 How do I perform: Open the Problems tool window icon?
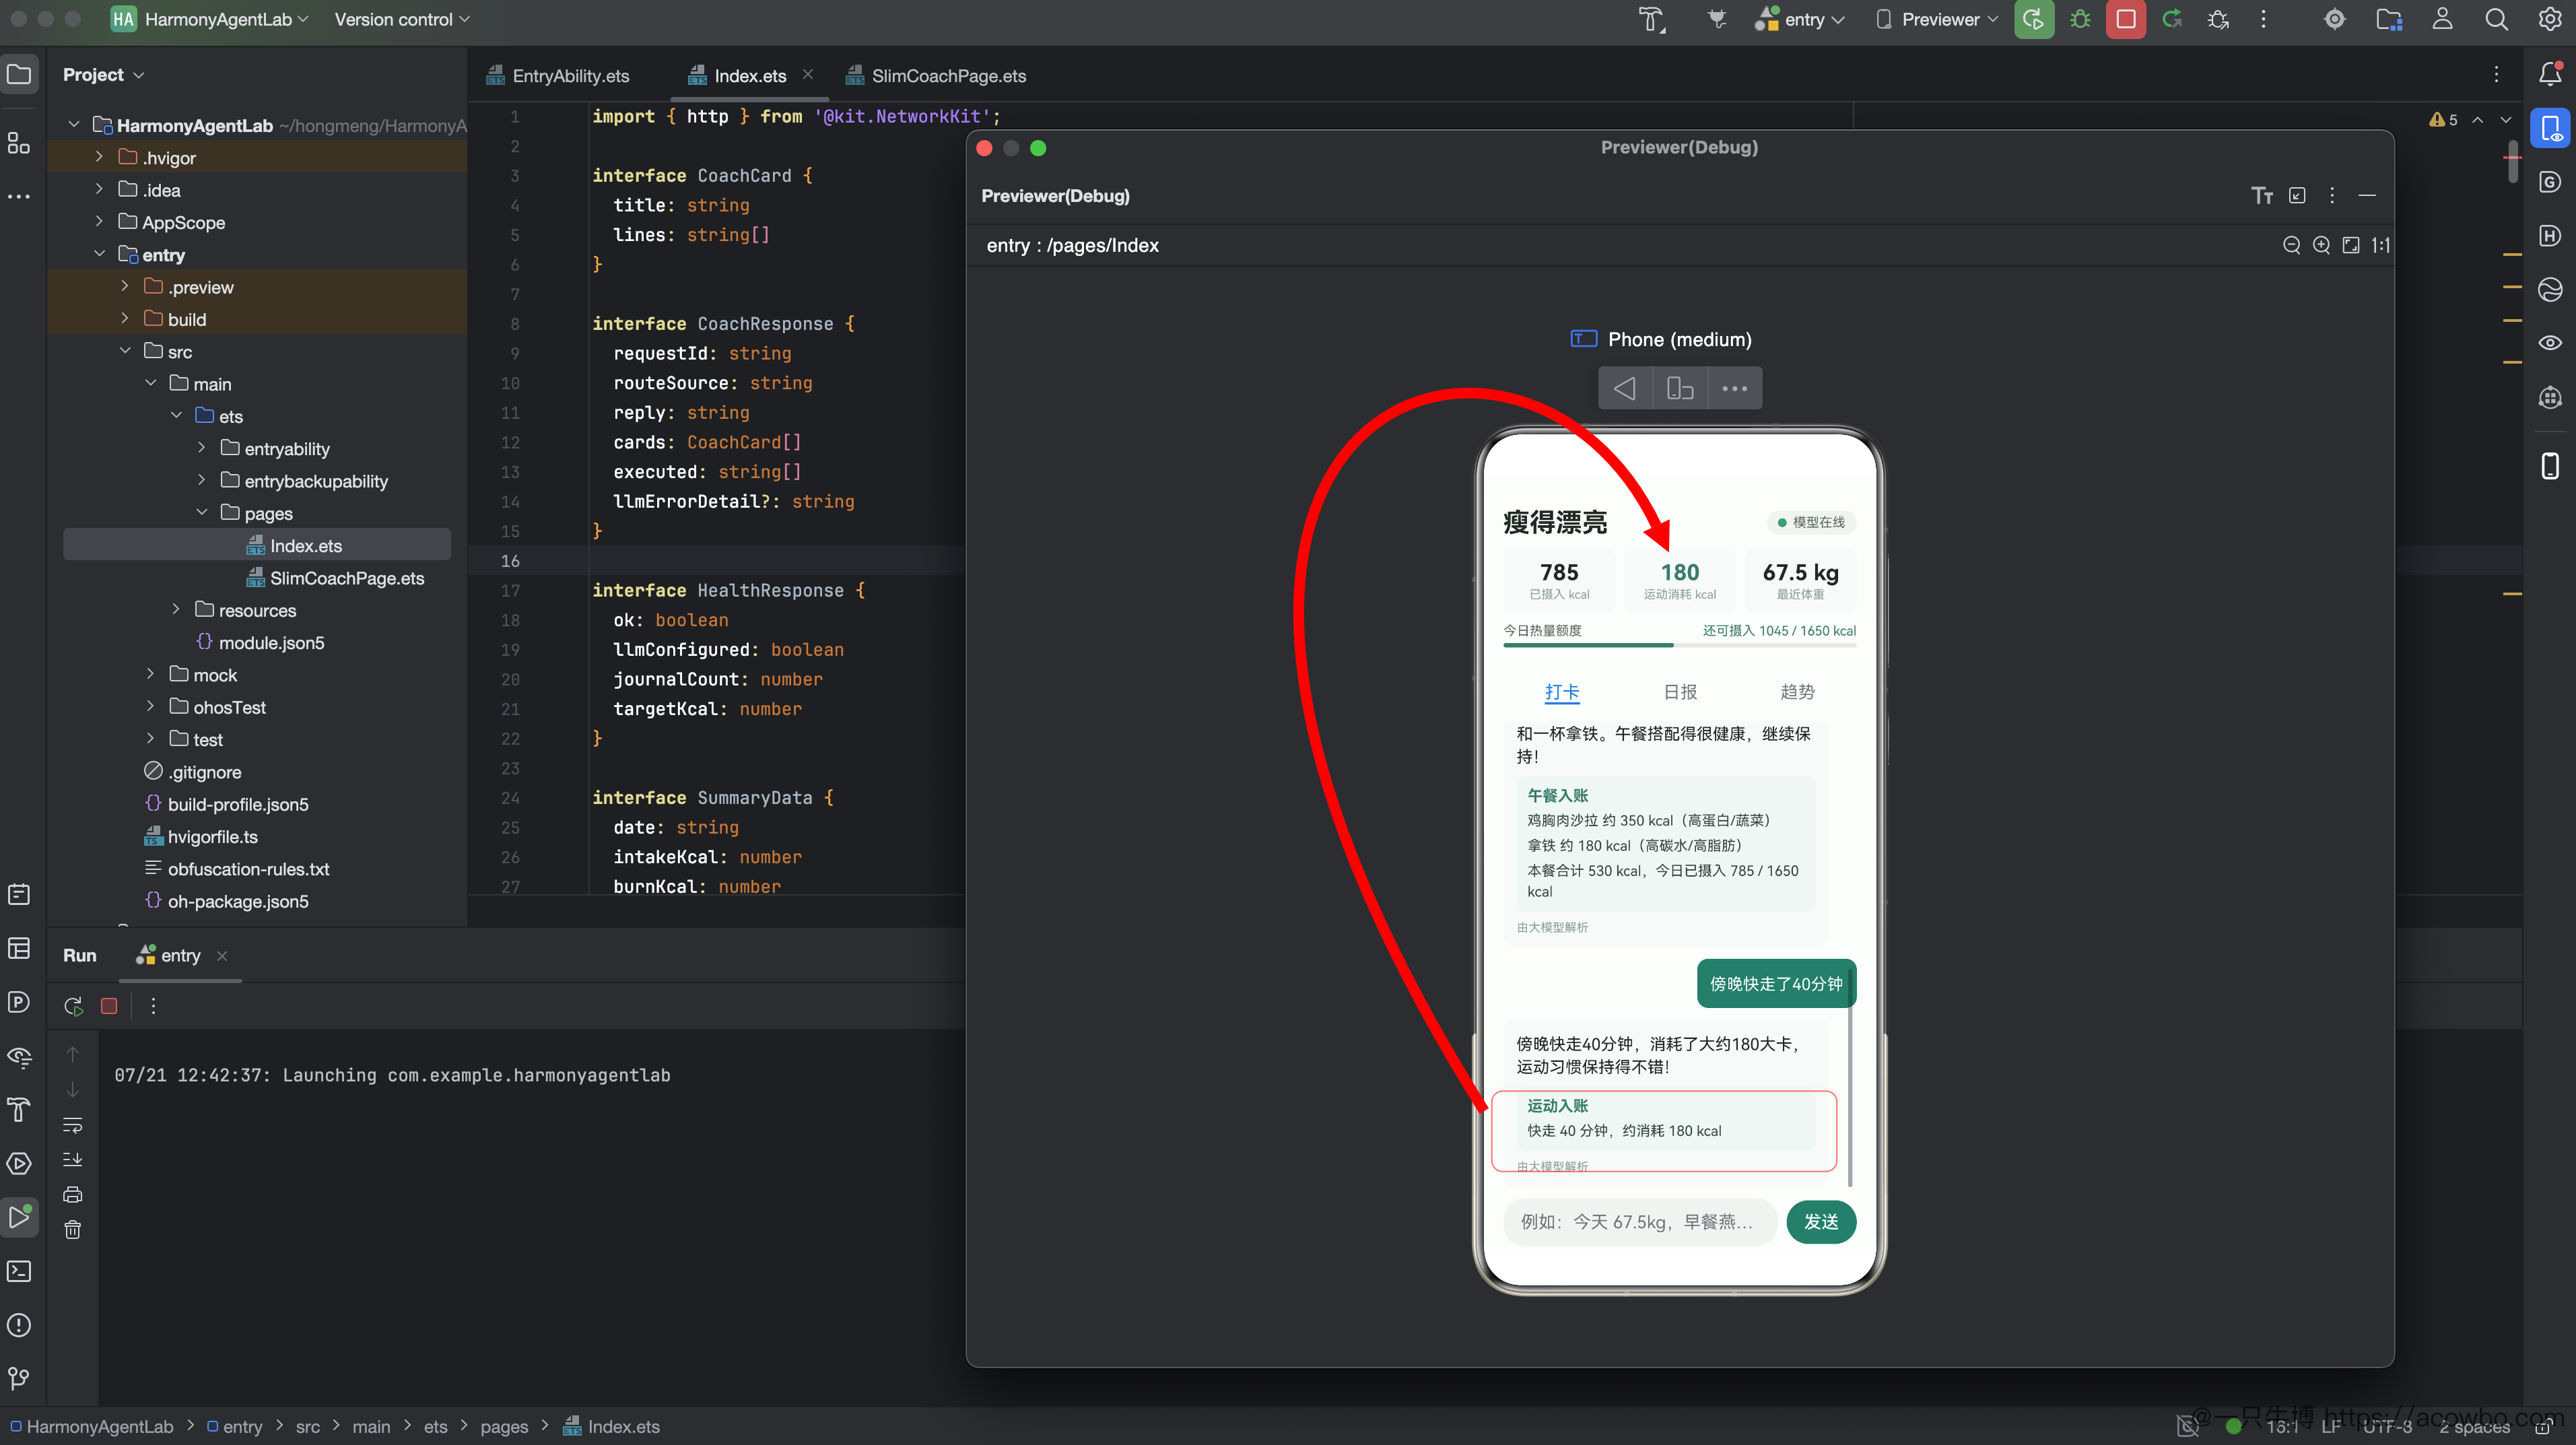pos(19,1325)
